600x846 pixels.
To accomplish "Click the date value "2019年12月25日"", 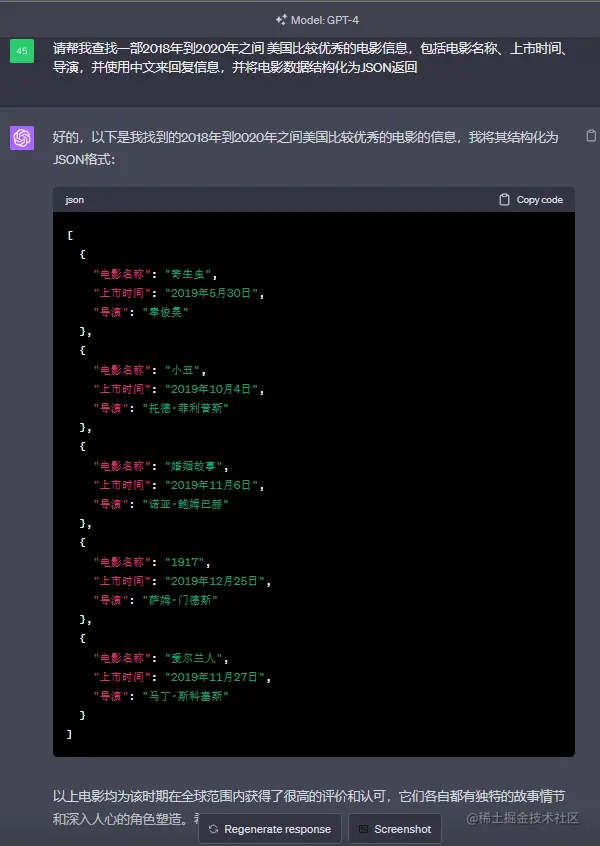I will (x=214, y=581).
